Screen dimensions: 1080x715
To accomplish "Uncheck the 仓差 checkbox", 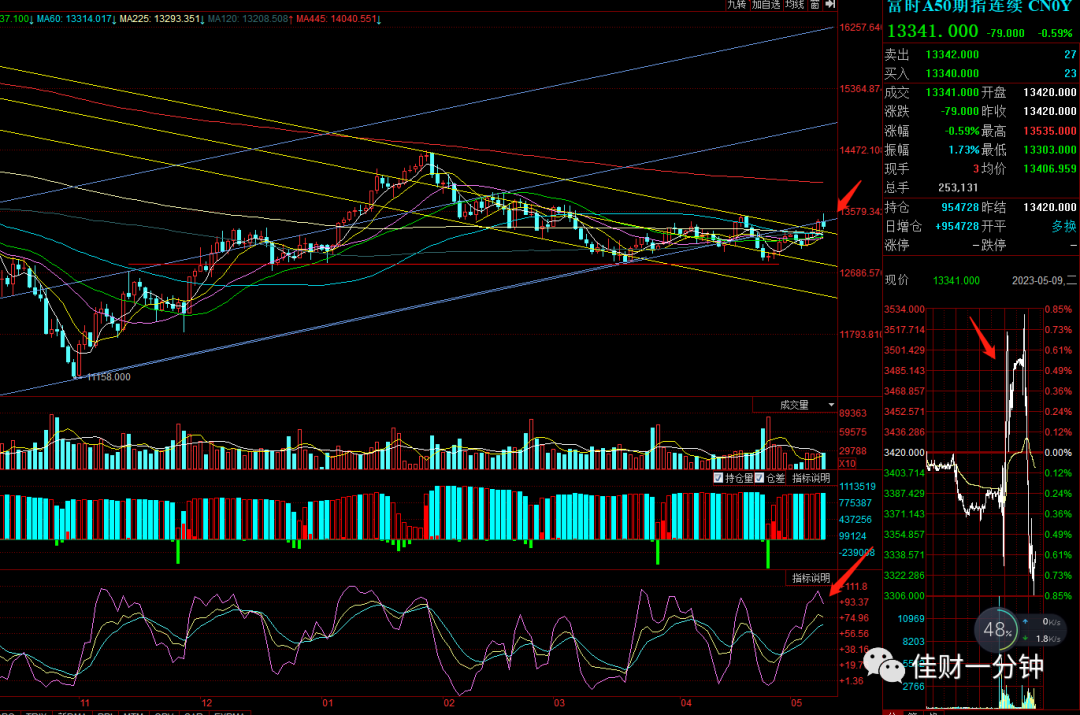I will 759,478.
